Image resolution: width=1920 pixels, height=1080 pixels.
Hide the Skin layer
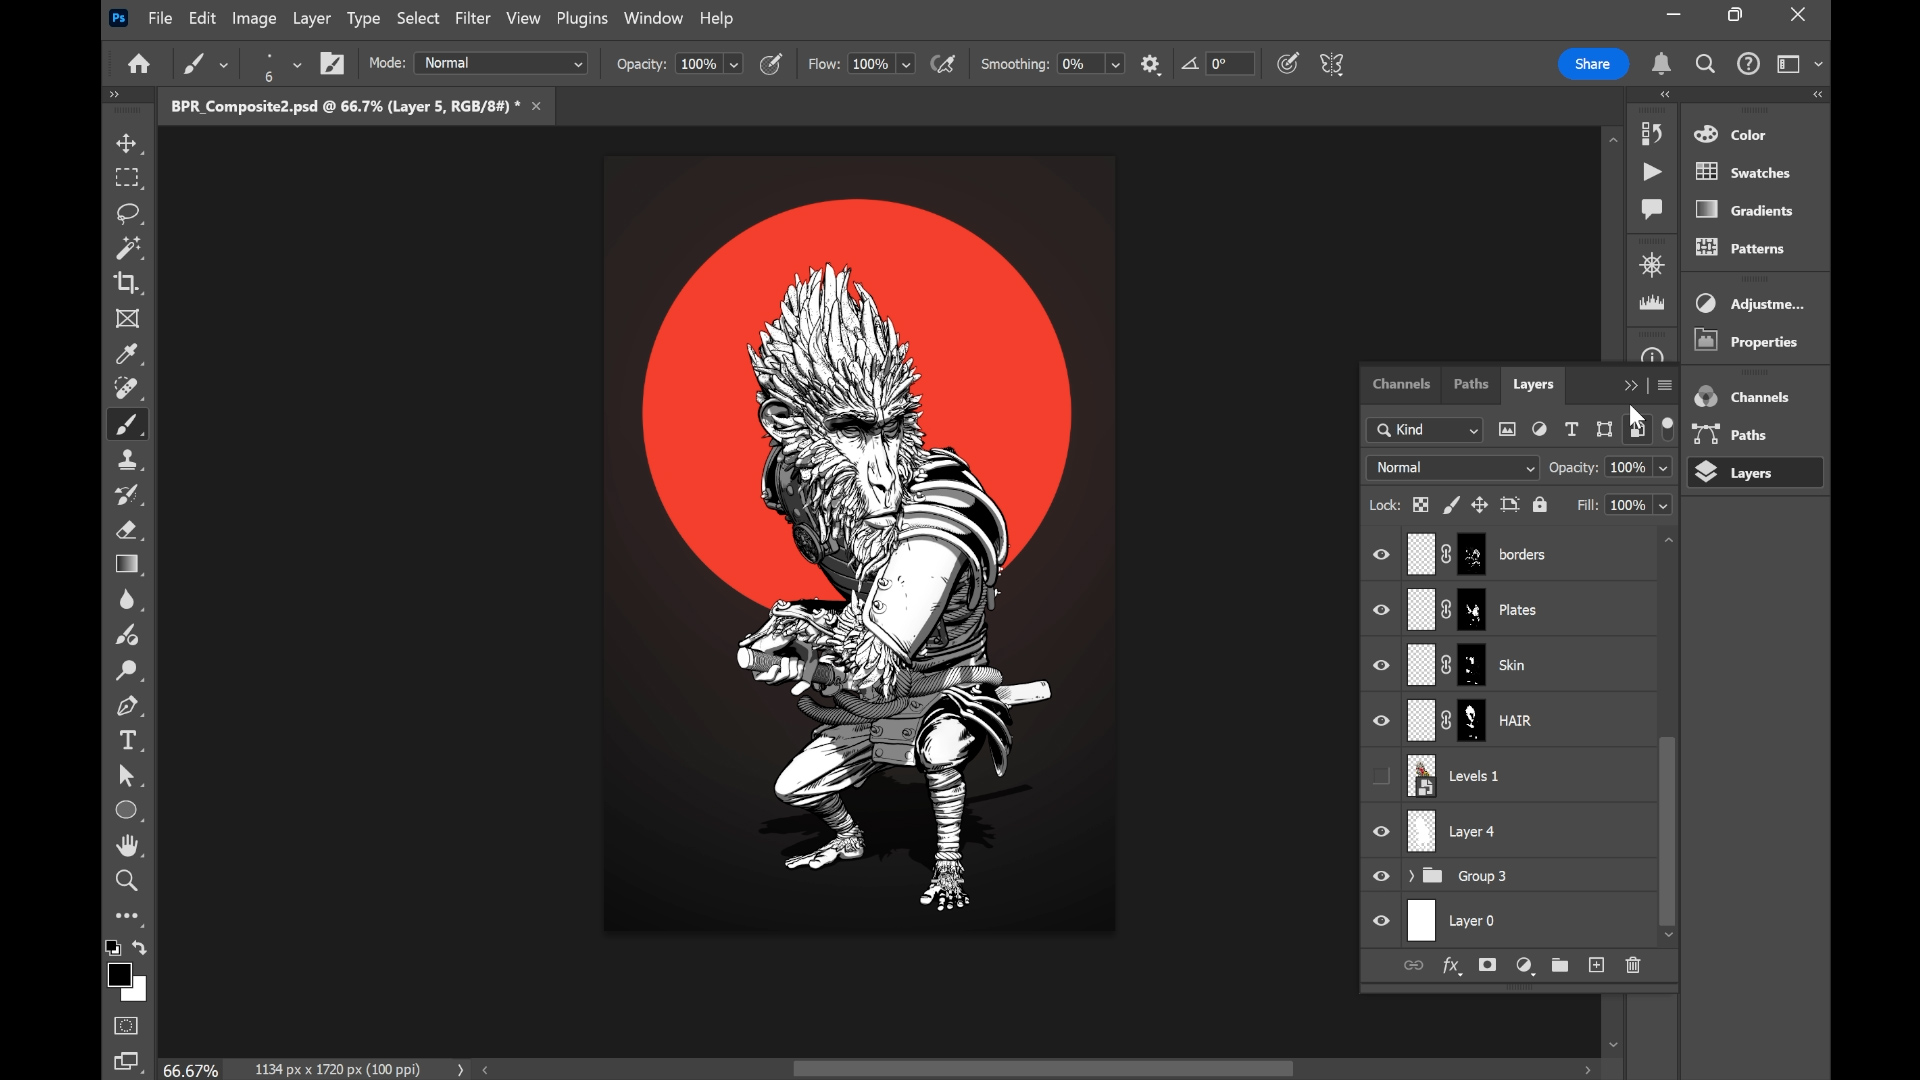tap(1382, 666)
